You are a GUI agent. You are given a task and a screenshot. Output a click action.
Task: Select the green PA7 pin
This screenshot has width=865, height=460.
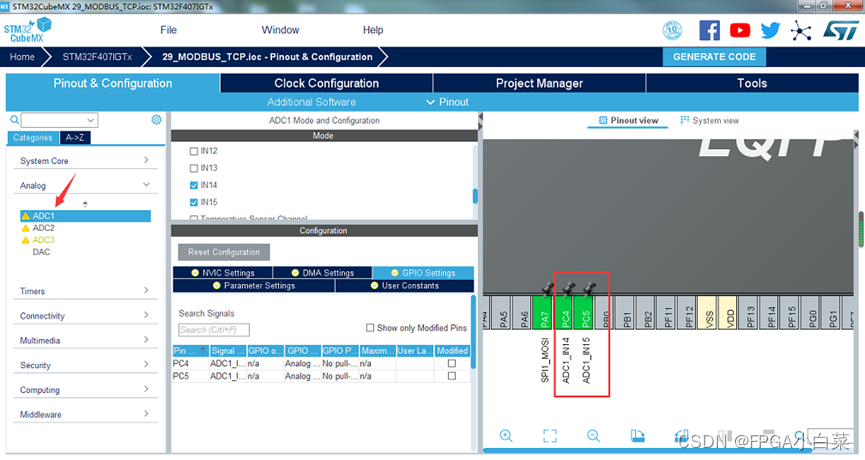coord(544,313)
